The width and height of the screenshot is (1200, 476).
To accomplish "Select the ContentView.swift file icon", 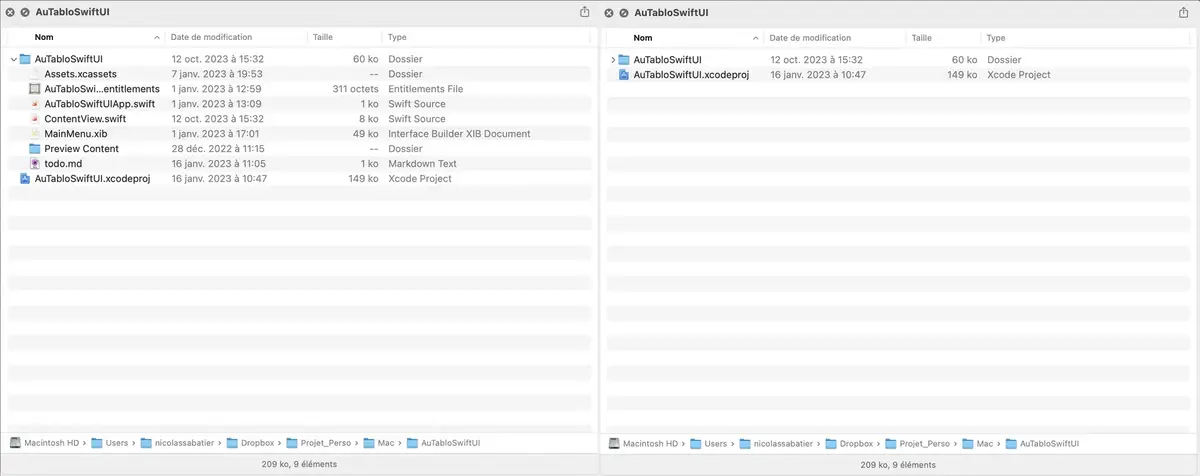I will tap(35, 119).
